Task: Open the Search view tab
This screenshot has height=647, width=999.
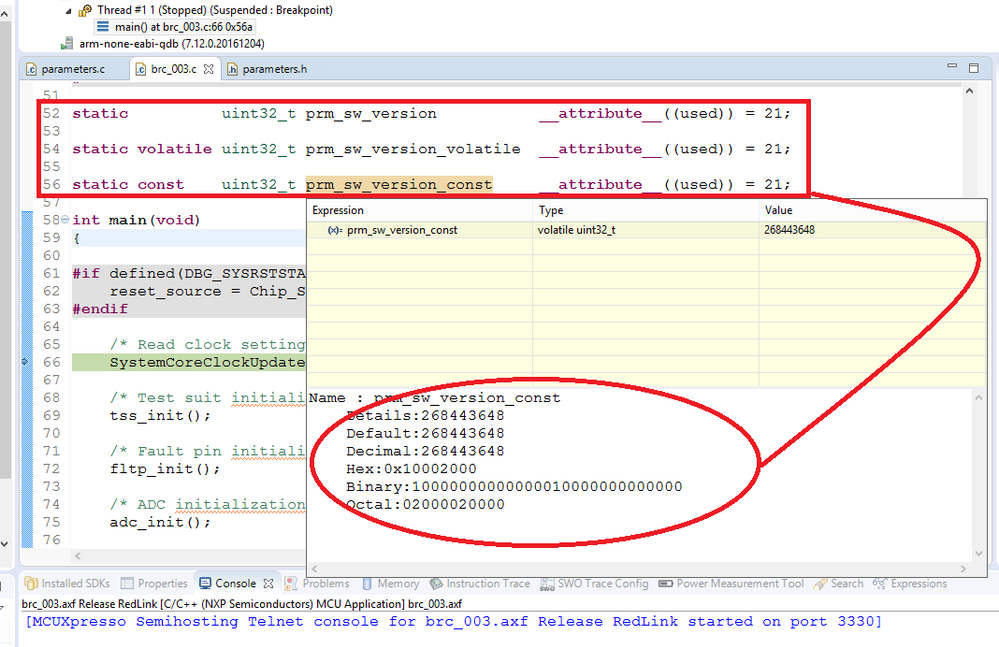Action: click(839, 583)
